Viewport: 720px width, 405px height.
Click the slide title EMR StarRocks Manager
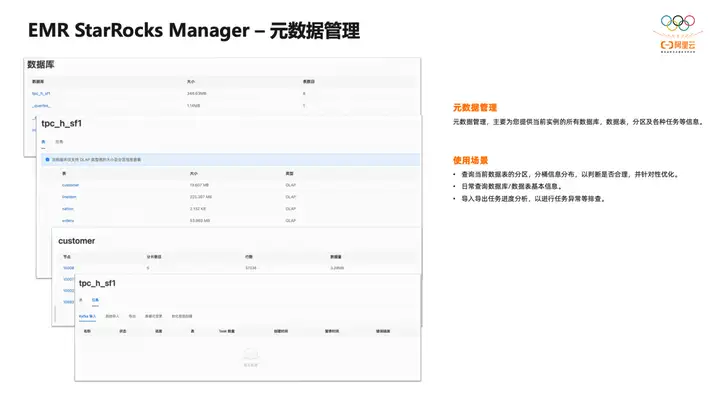click(x=193, y=31)
